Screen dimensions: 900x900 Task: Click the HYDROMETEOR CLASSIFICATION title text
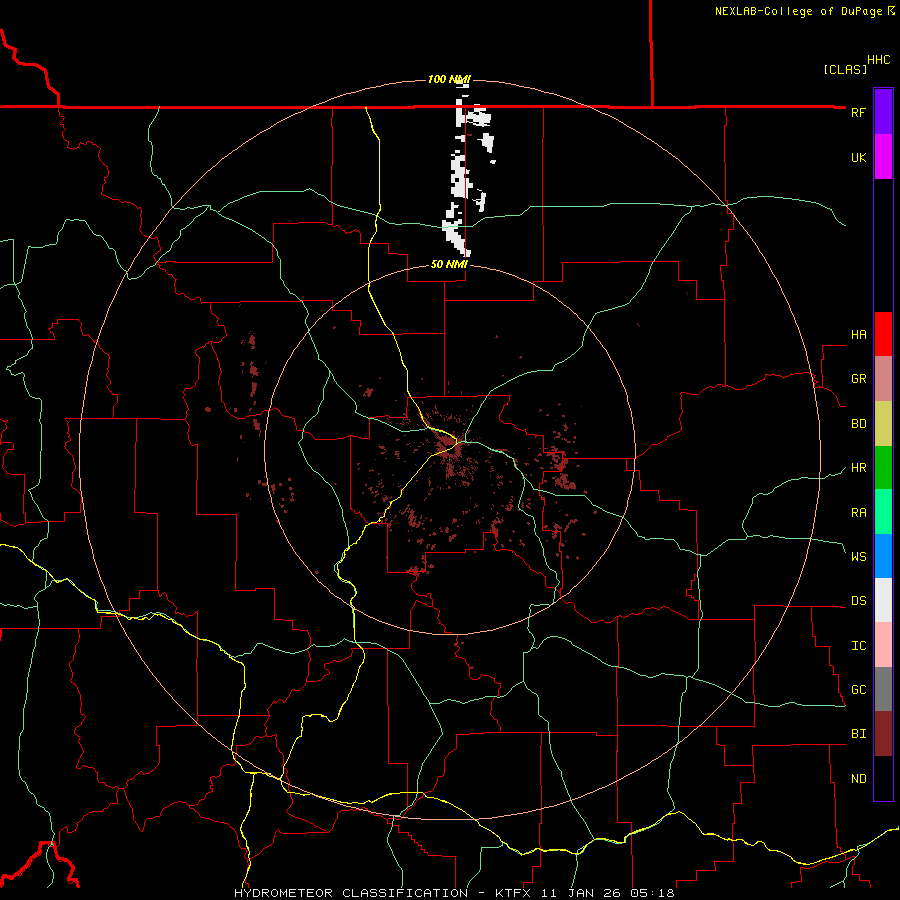(351, 893)
